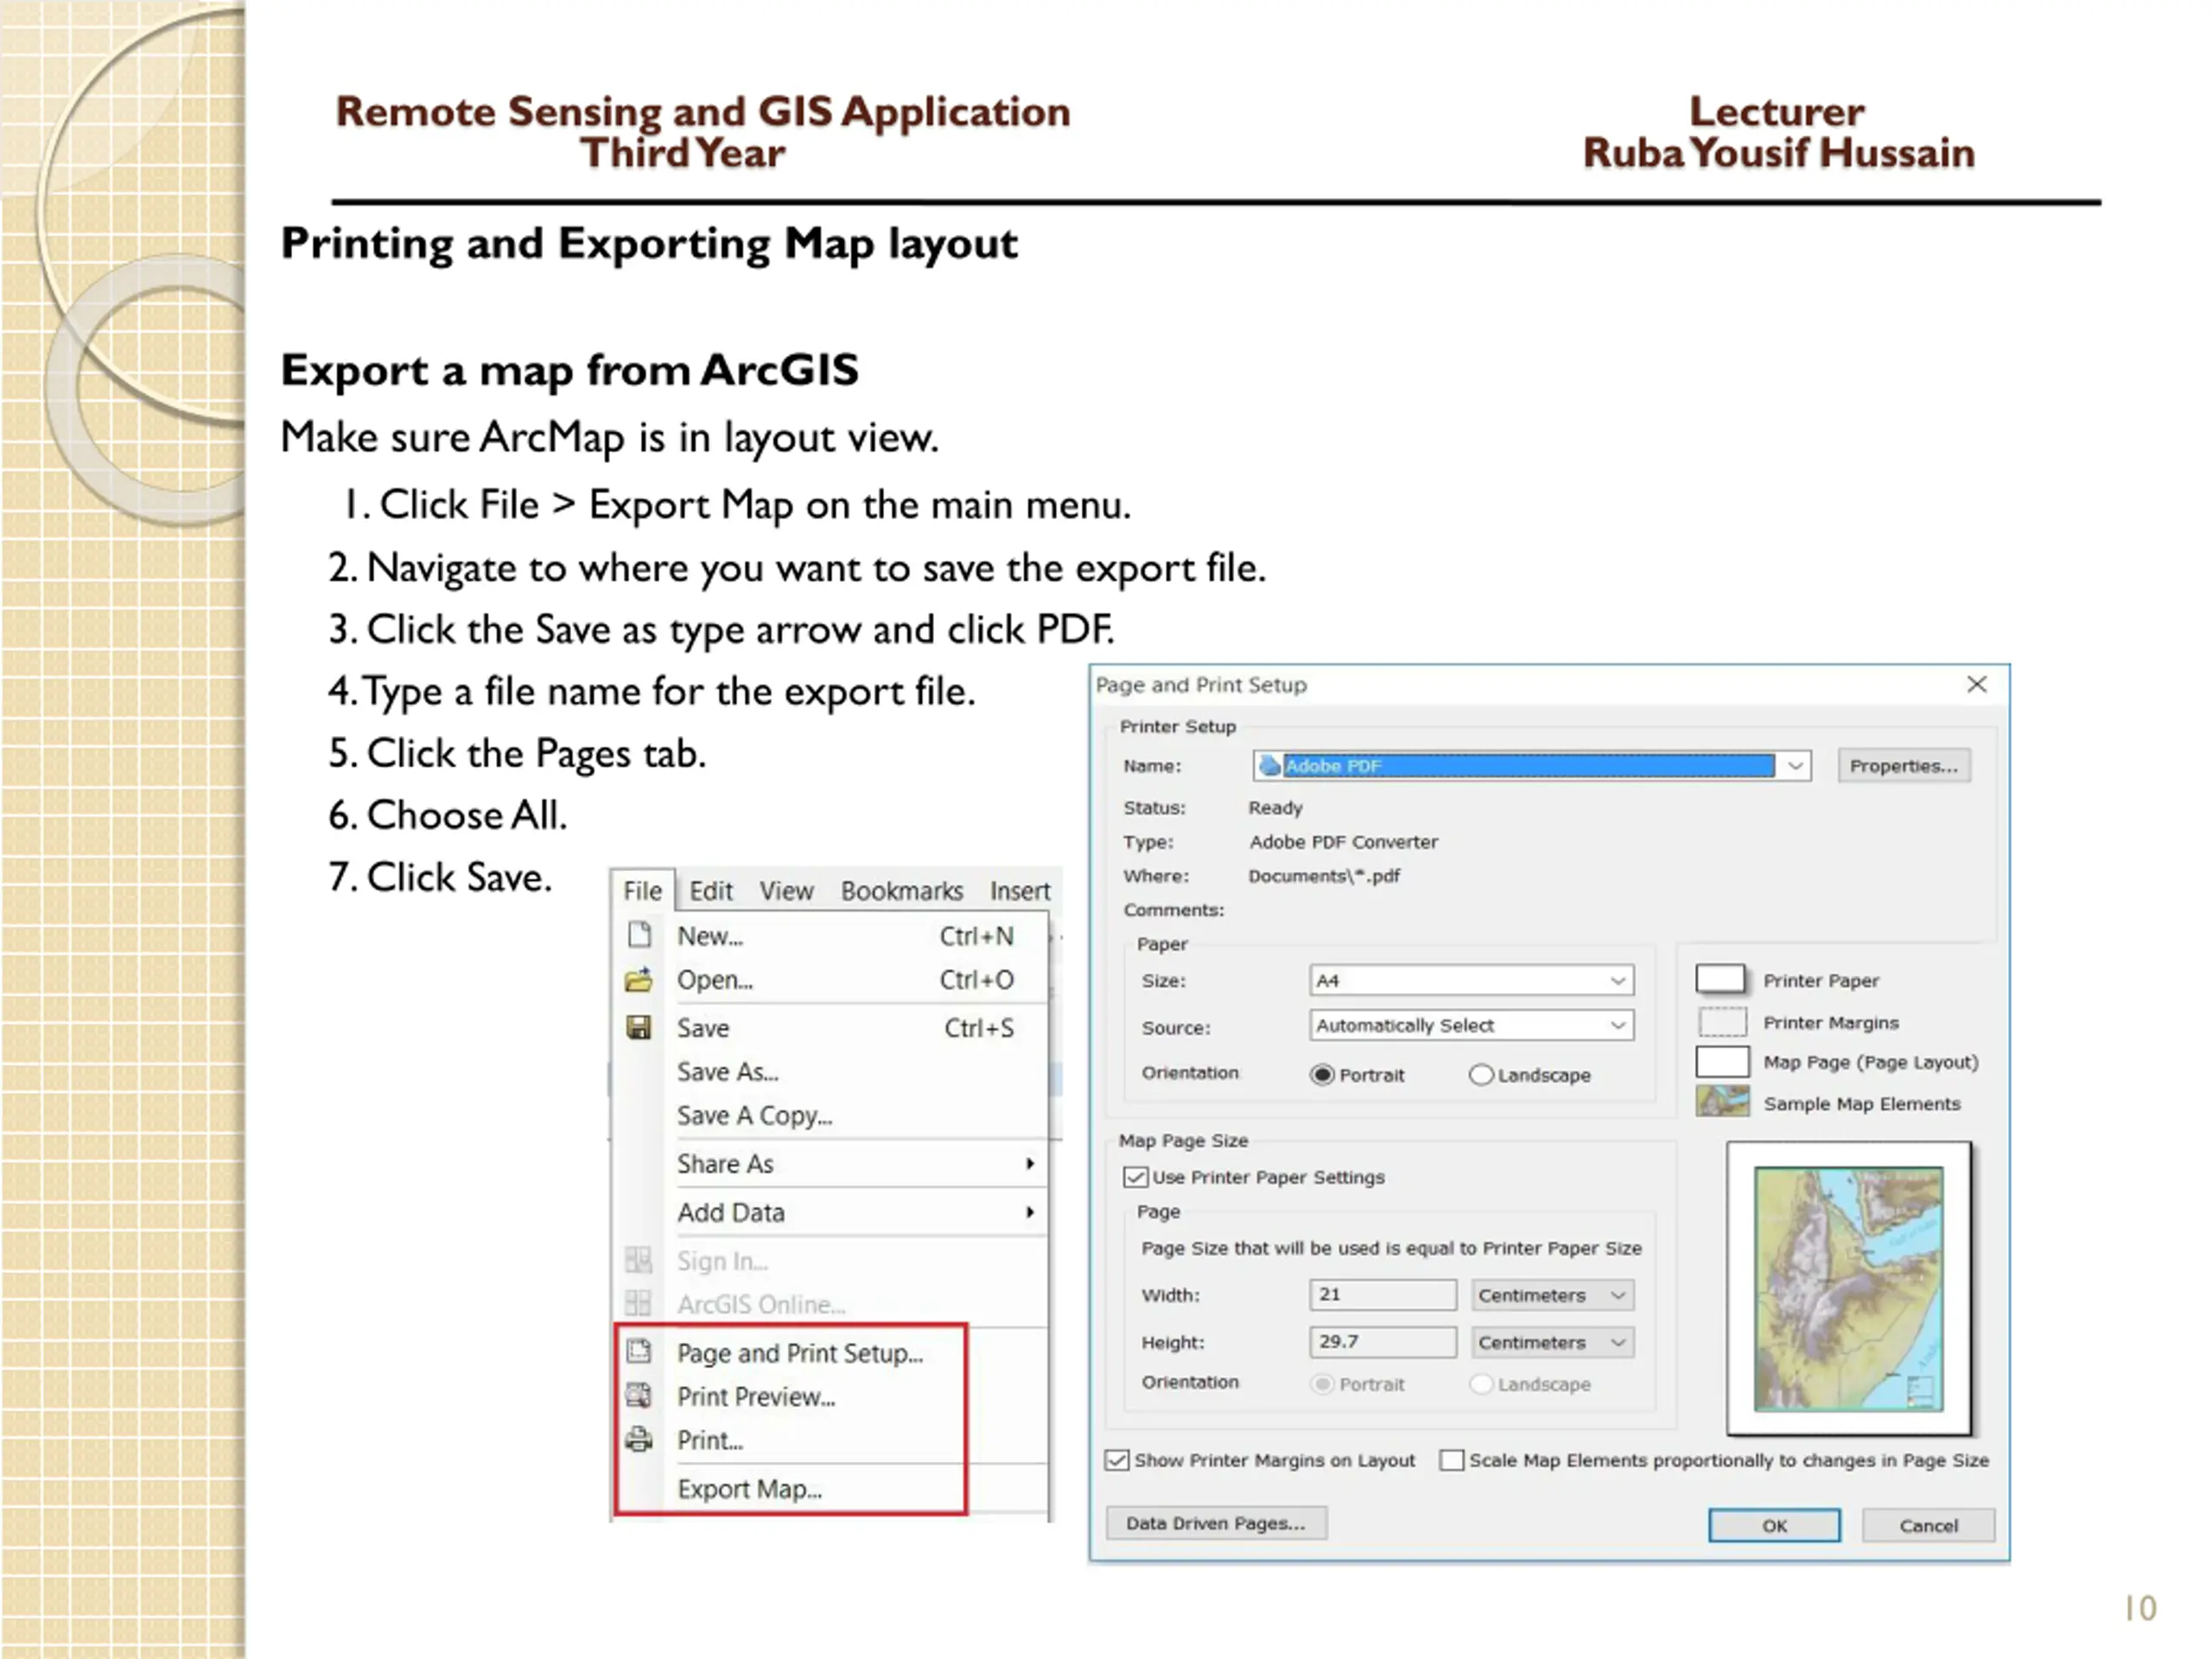The width and height of the screenshot is (2212, 1659).
Task: Toggle Use Printer Paper Settings checkbox
Action: click(x=1135, y=1177)
